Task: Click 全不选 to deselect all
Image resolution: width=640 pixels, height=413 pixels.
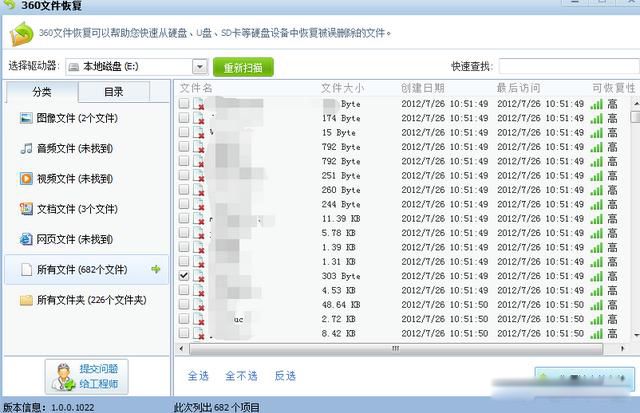Action: (241, 375)
